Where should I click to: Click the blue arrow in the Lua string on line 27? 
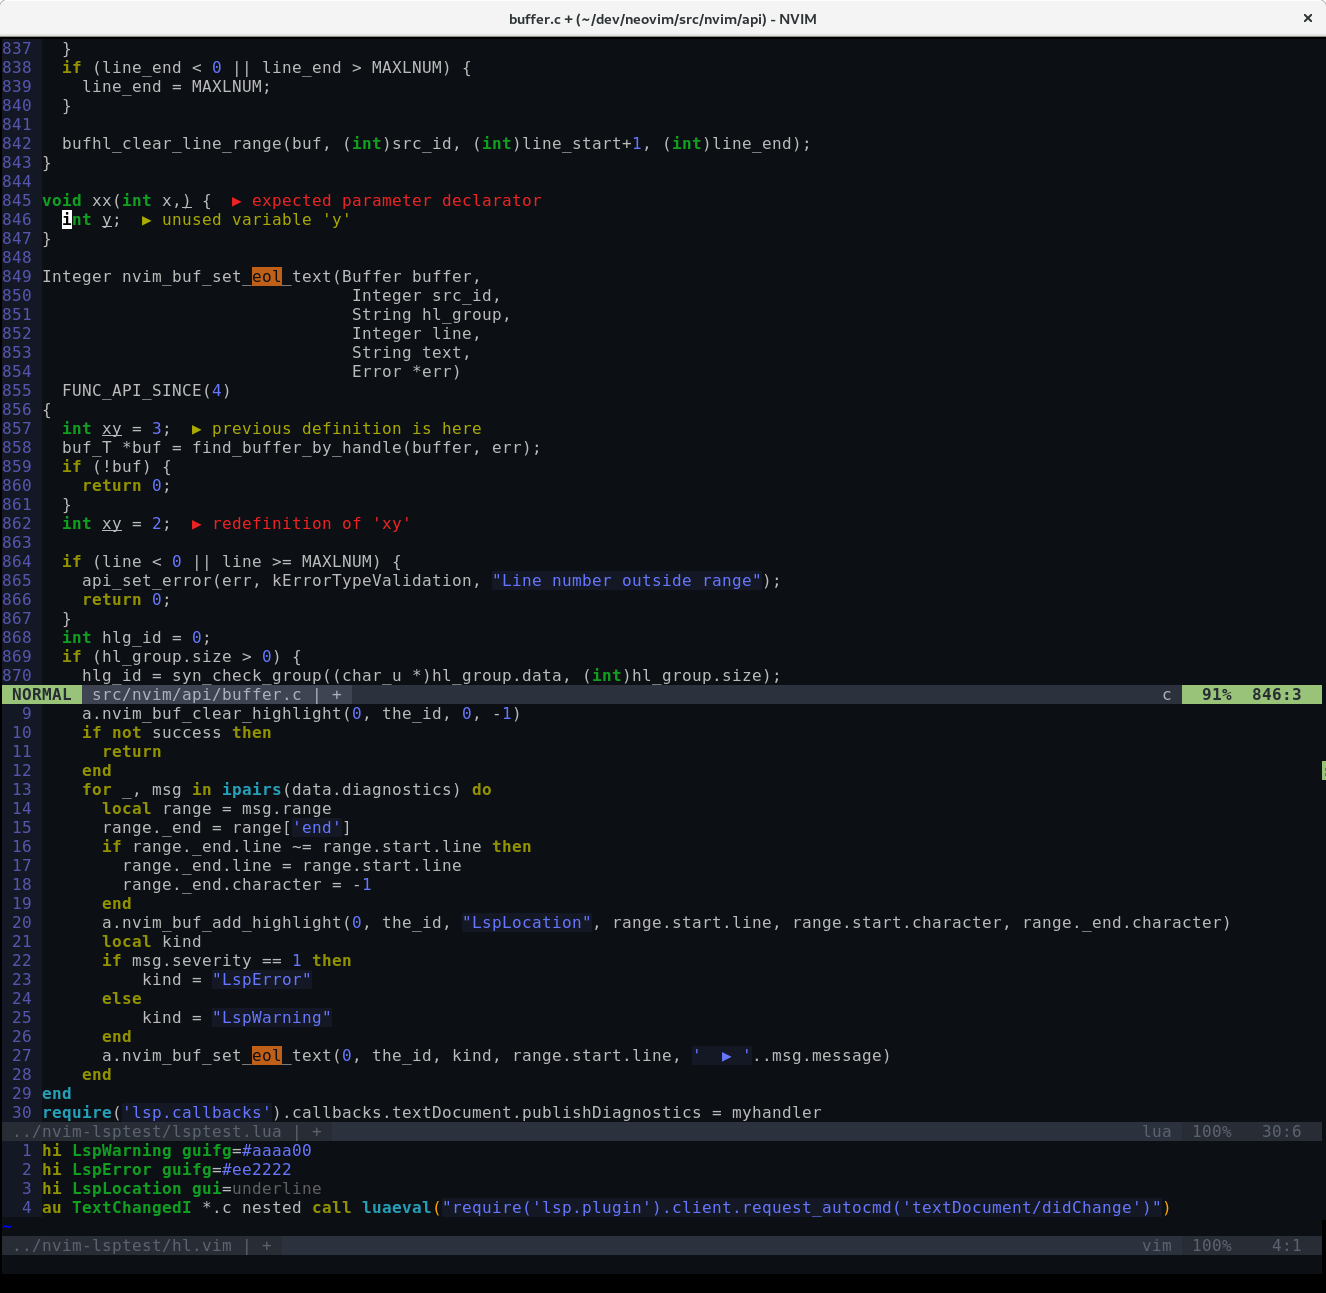(727, 1056)
